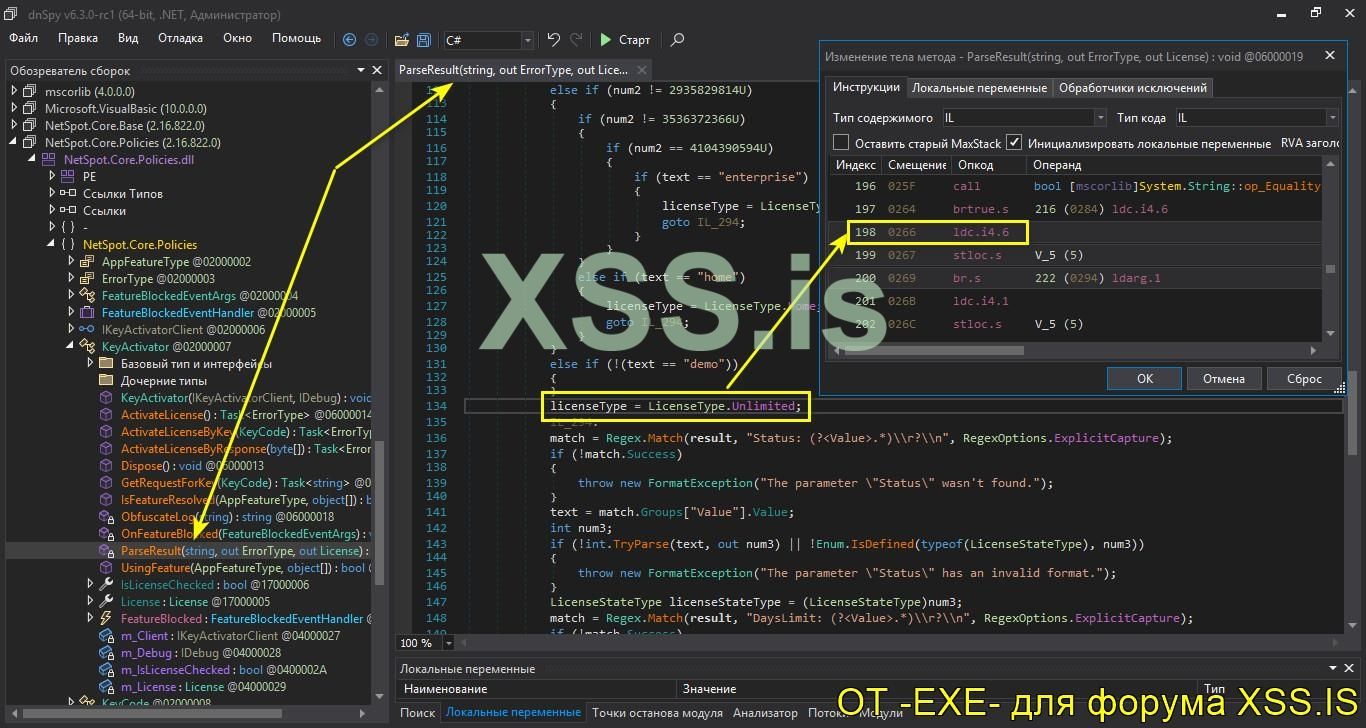
Task: Click the PE node icon
Action: click(67, 176)
